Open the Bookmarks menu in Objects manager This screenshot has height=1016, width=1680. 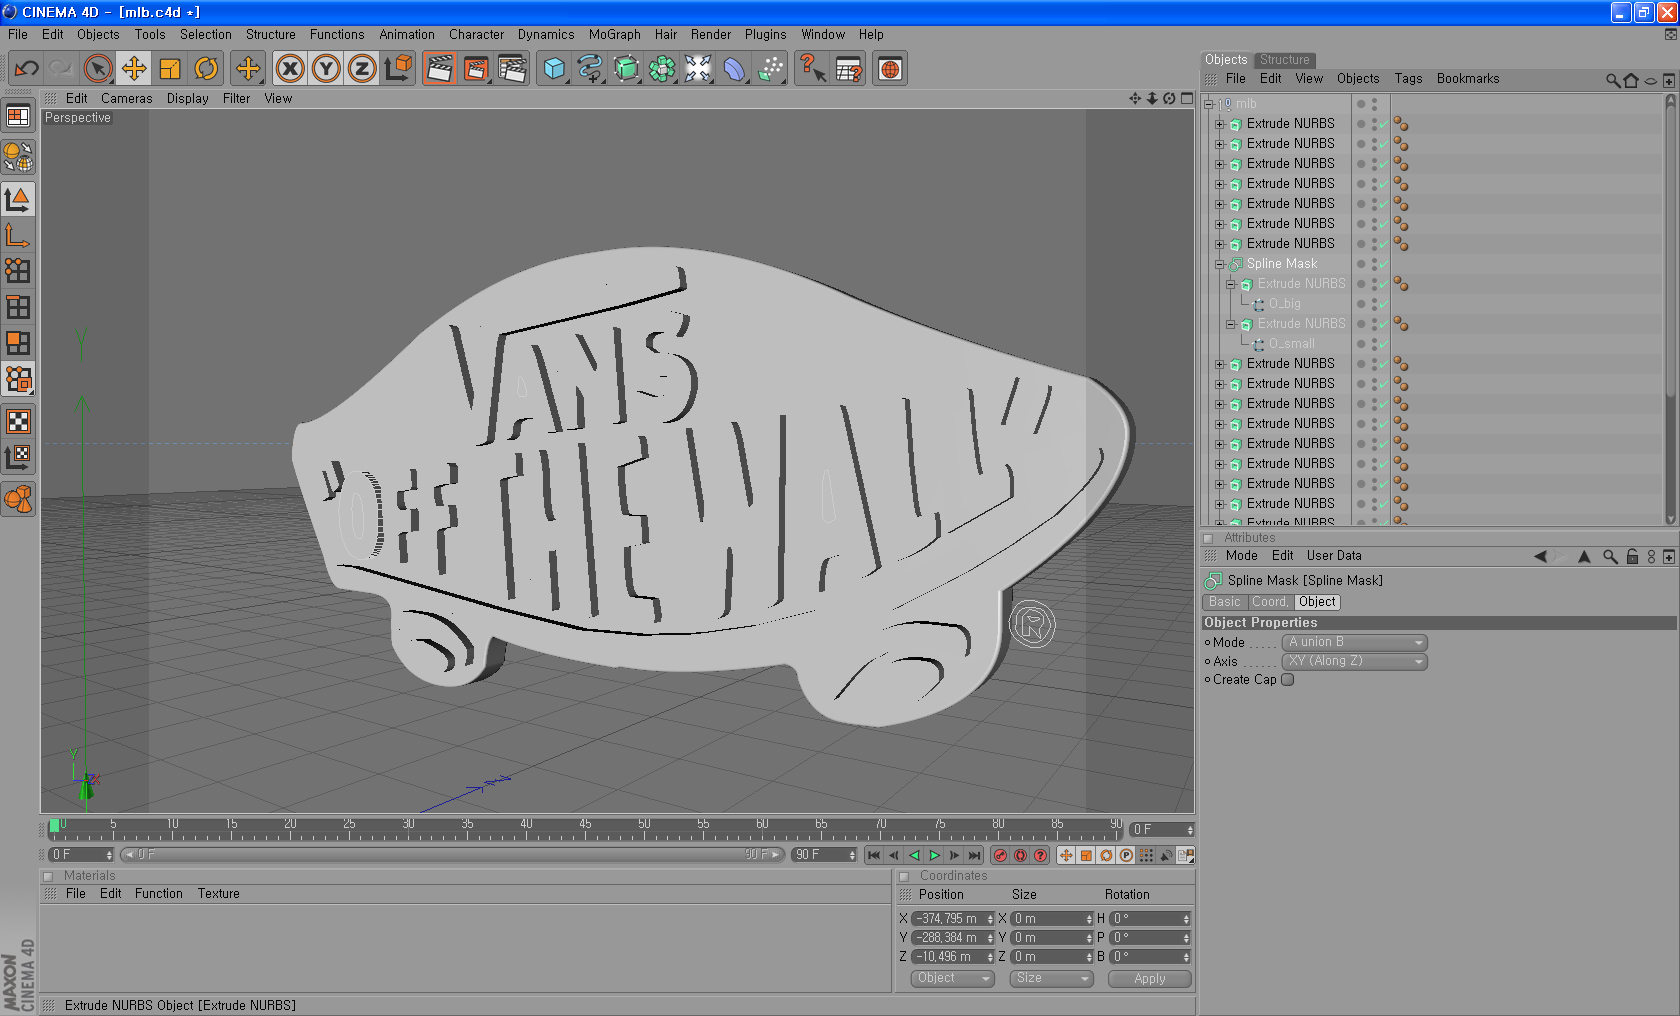[x=1467, y=79]
